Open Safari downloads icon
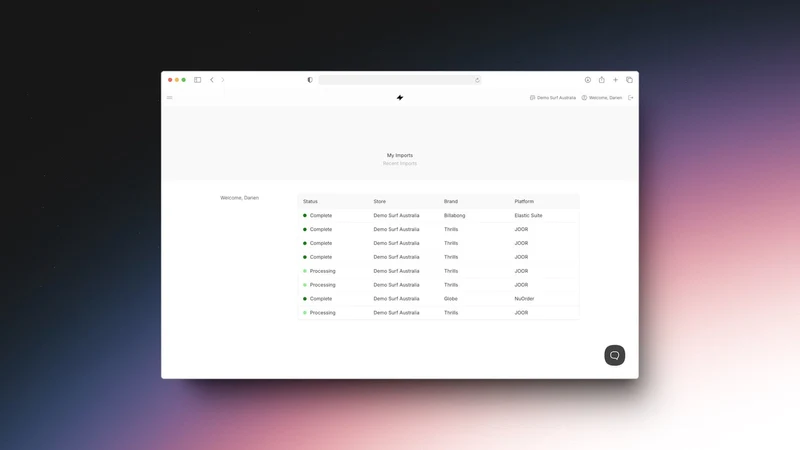The width and height of the screenshot is (800, 450). coord(588,80)
